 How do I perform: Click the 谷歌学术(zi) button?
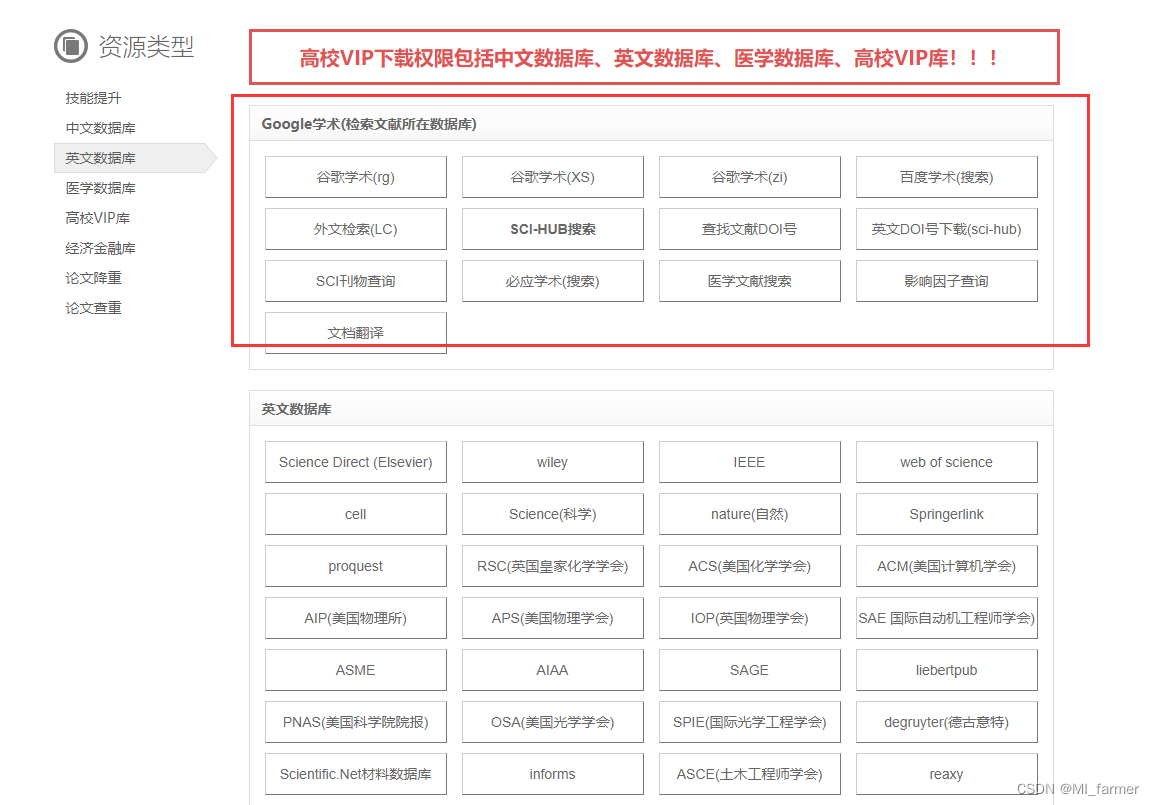pyautogui.click(x=749, y=177)
